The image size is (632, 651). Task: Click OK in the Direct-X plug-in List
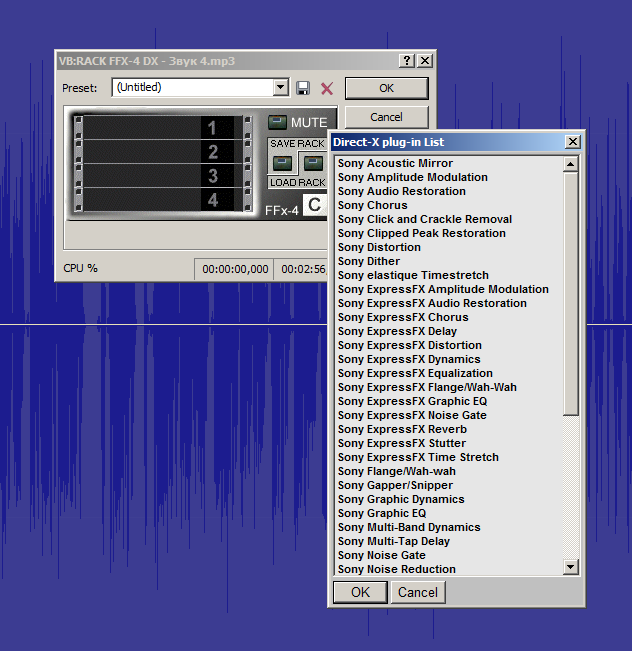360,592
